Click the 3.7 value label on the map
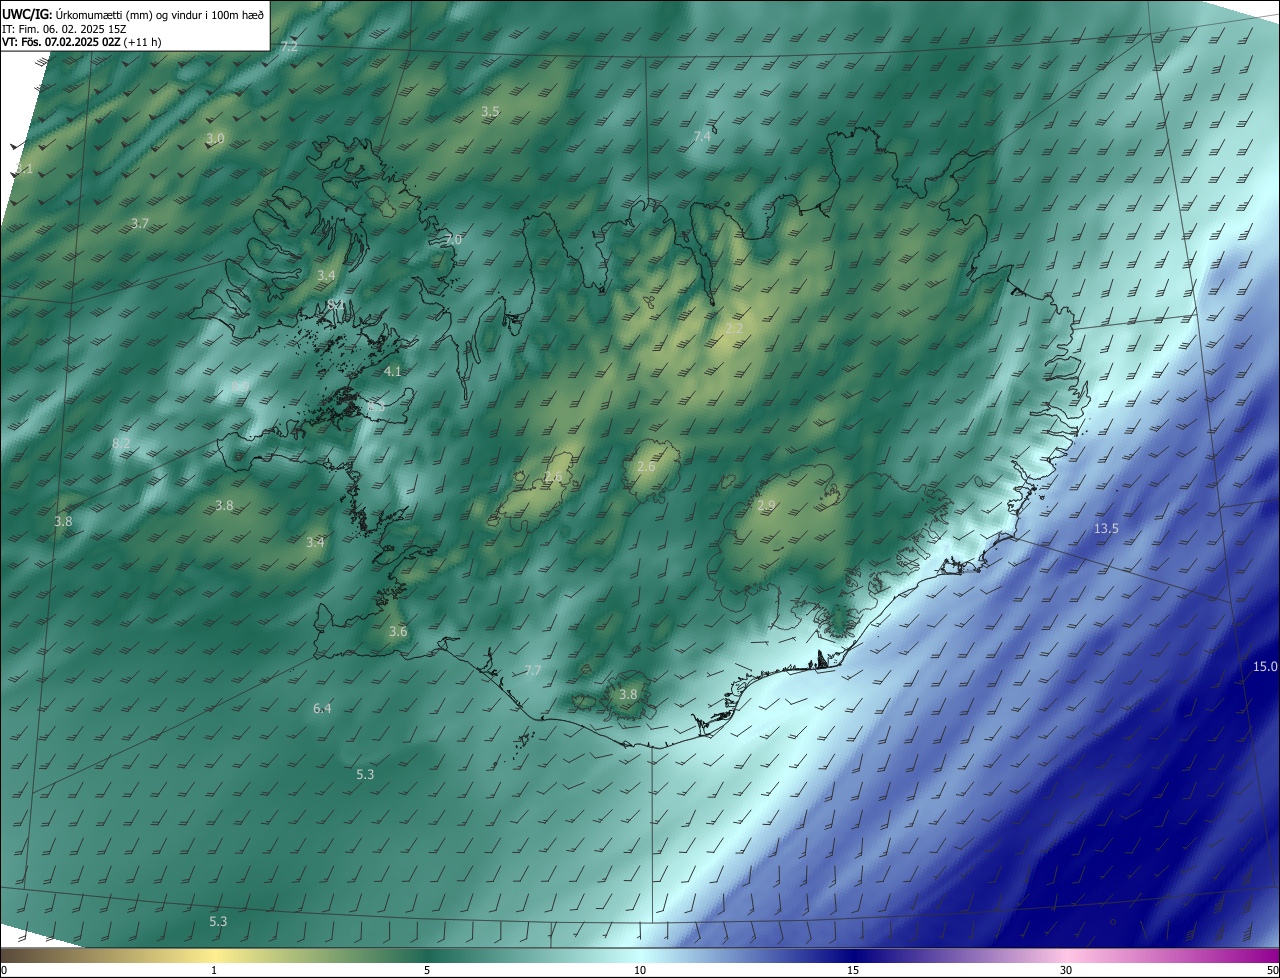This screenshot has height=978, width=1280. (140, 224)
